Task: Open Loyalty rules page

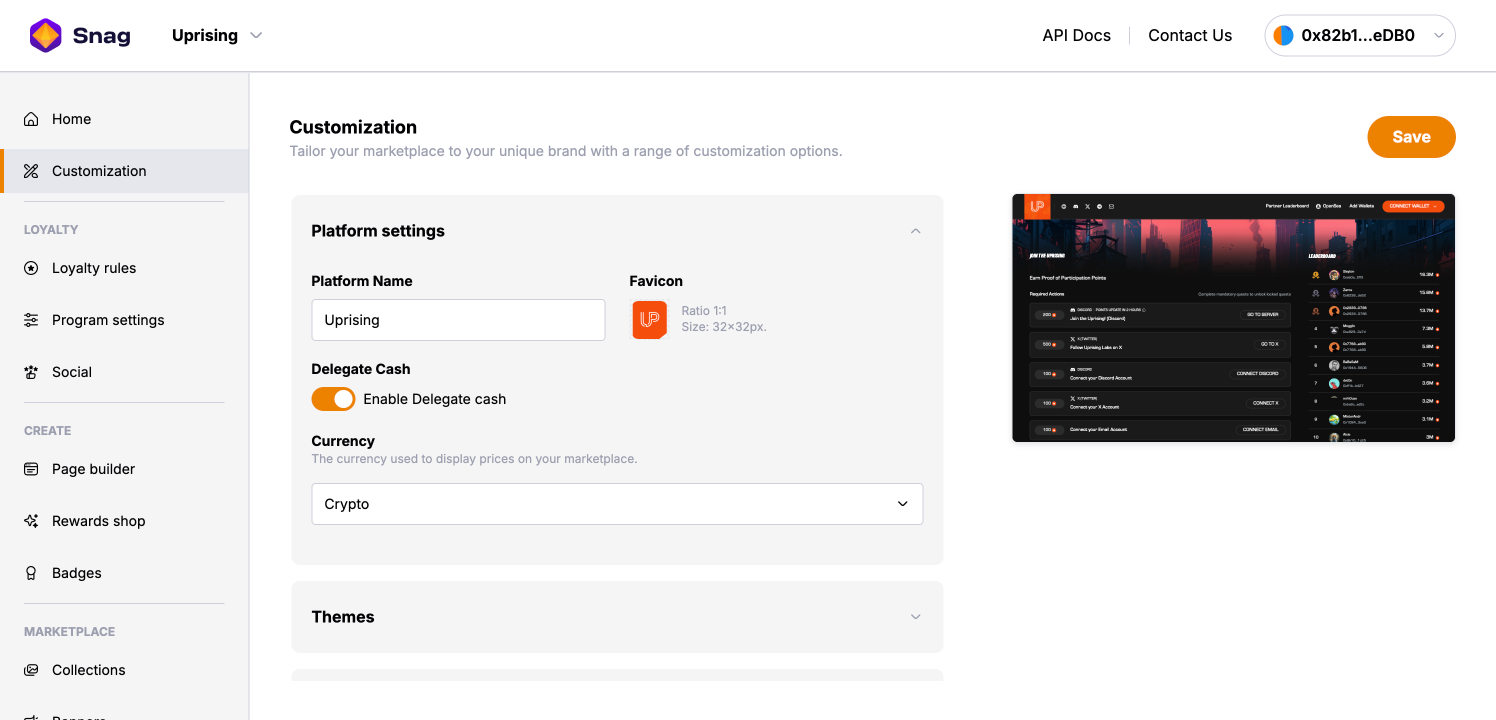Action: pos(124,268)
